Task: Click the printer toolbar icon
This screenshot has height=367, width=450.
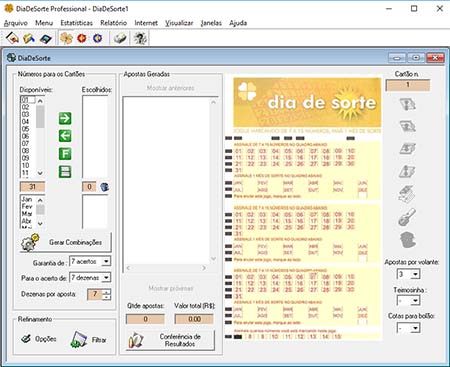Action: point(120,38)
